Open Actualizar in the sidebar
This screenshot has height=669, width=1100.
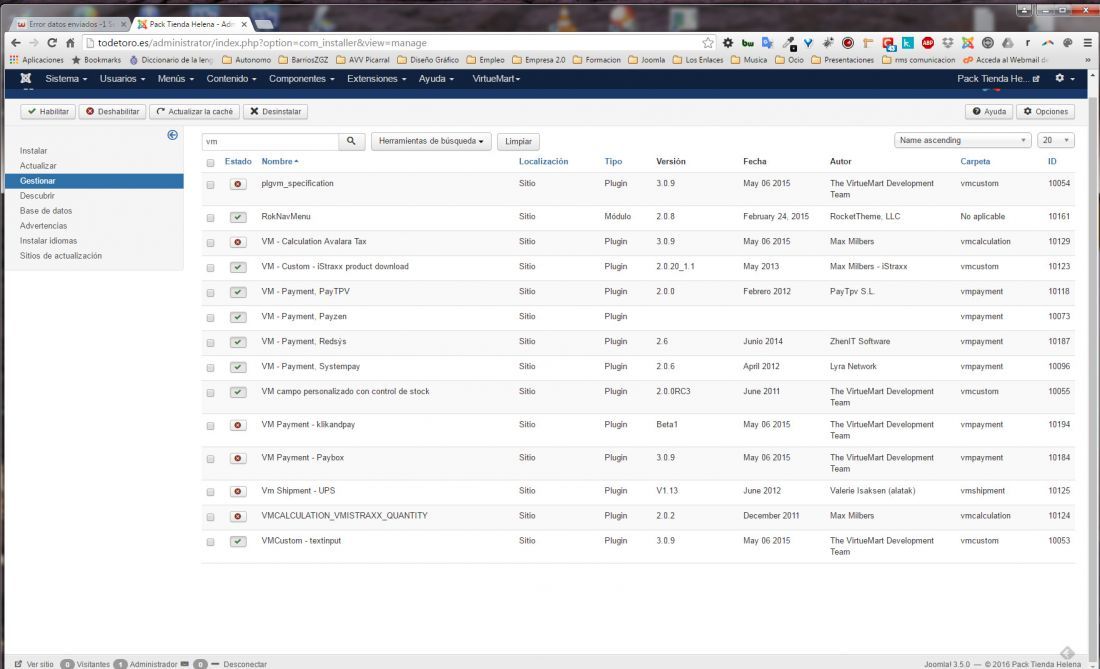click(38, 165)
